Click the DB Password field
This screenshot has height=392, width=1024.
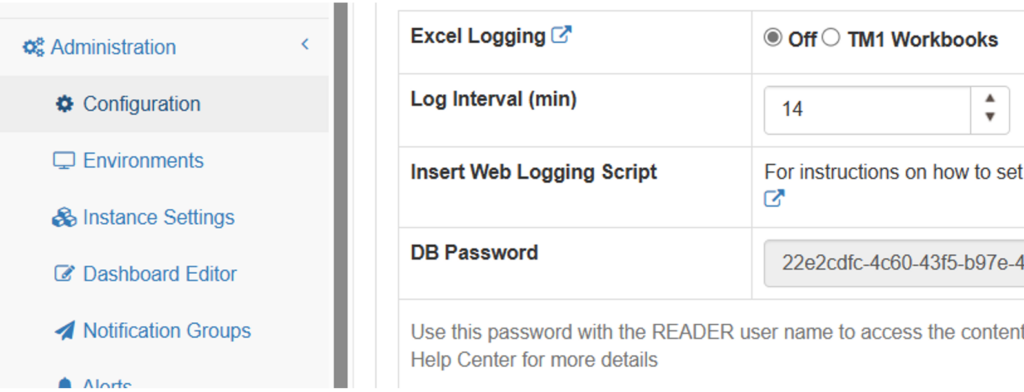(894, 263)
